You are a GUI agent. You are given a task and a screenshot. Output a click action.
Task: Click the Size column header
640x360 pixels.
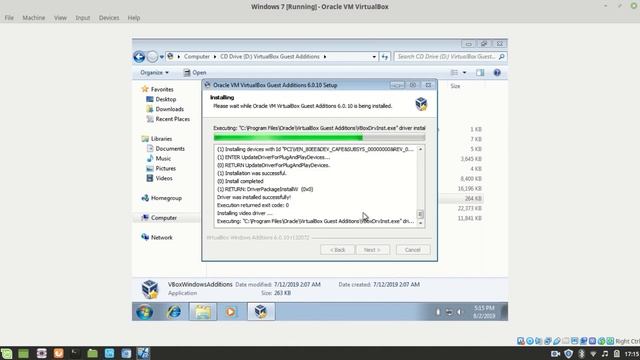(455, 86)
